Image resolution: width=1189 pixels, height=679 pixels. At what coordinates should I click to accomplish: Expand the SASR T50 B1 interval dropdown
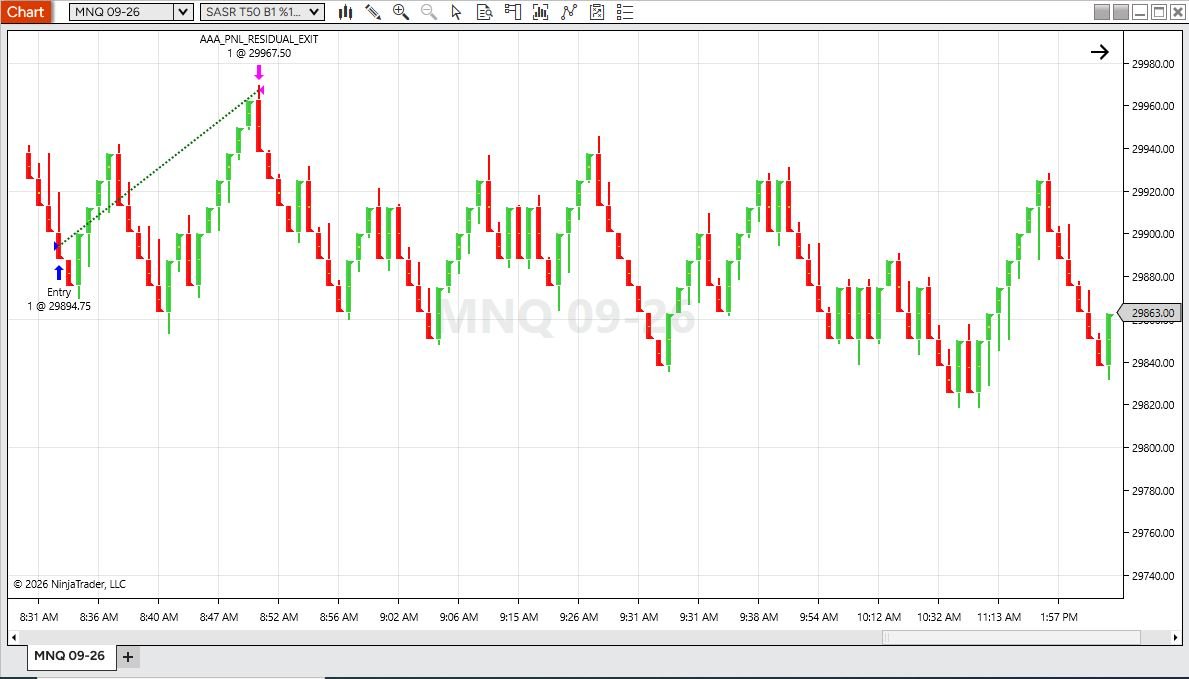(x=314, y=12)
